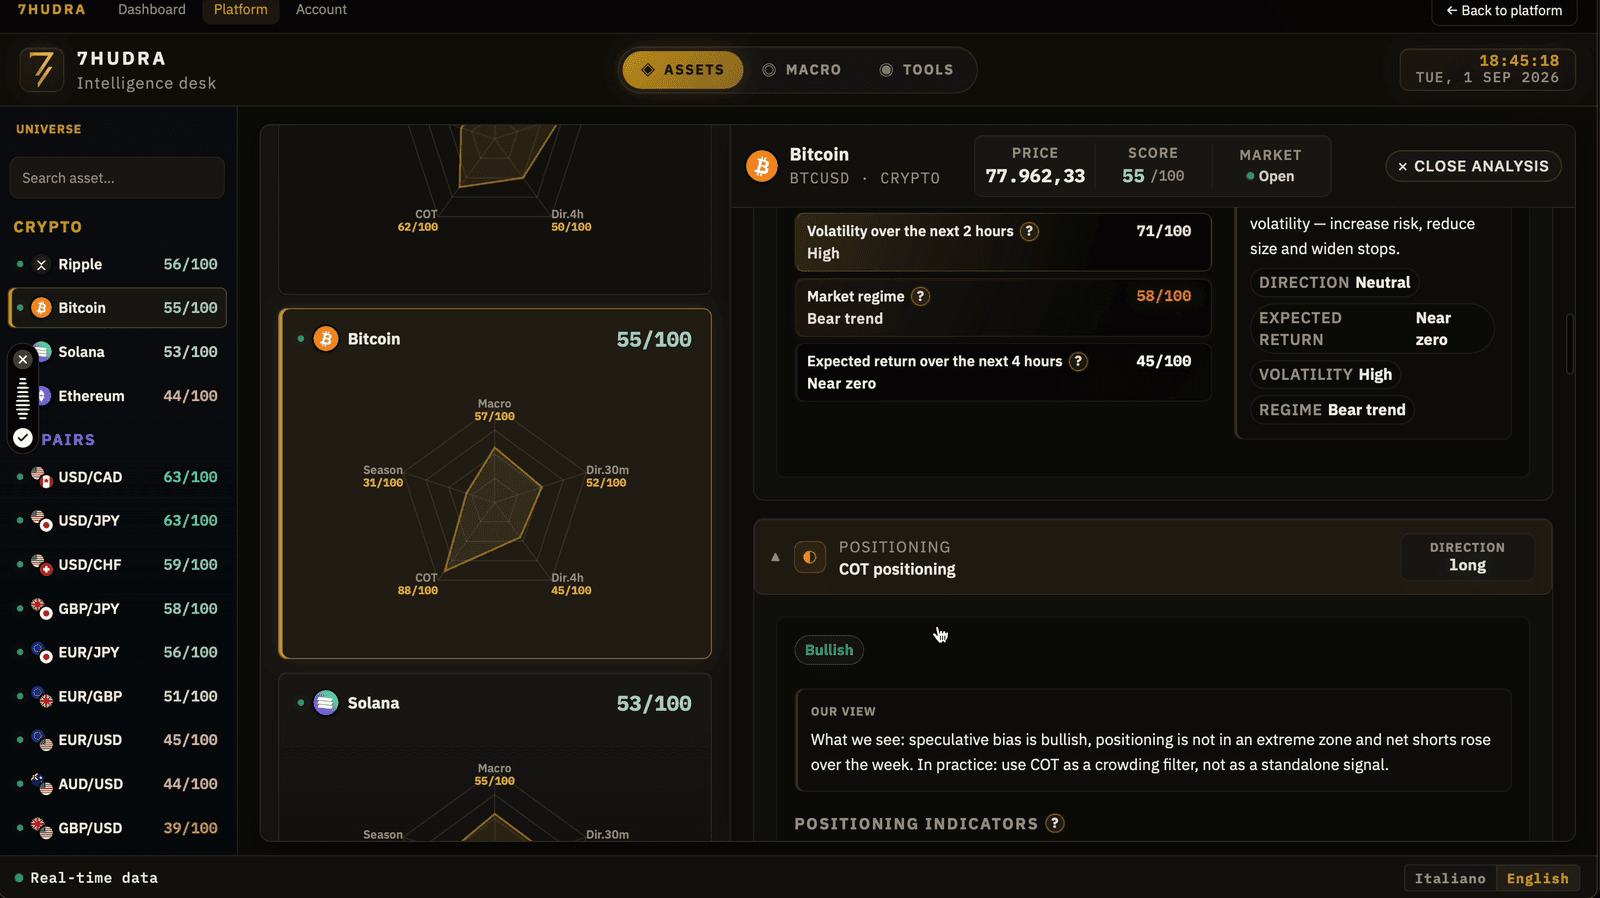The image size is (1600, 898).
Task: Open help for Positioning Indicators
Action: pos(1054,823)
